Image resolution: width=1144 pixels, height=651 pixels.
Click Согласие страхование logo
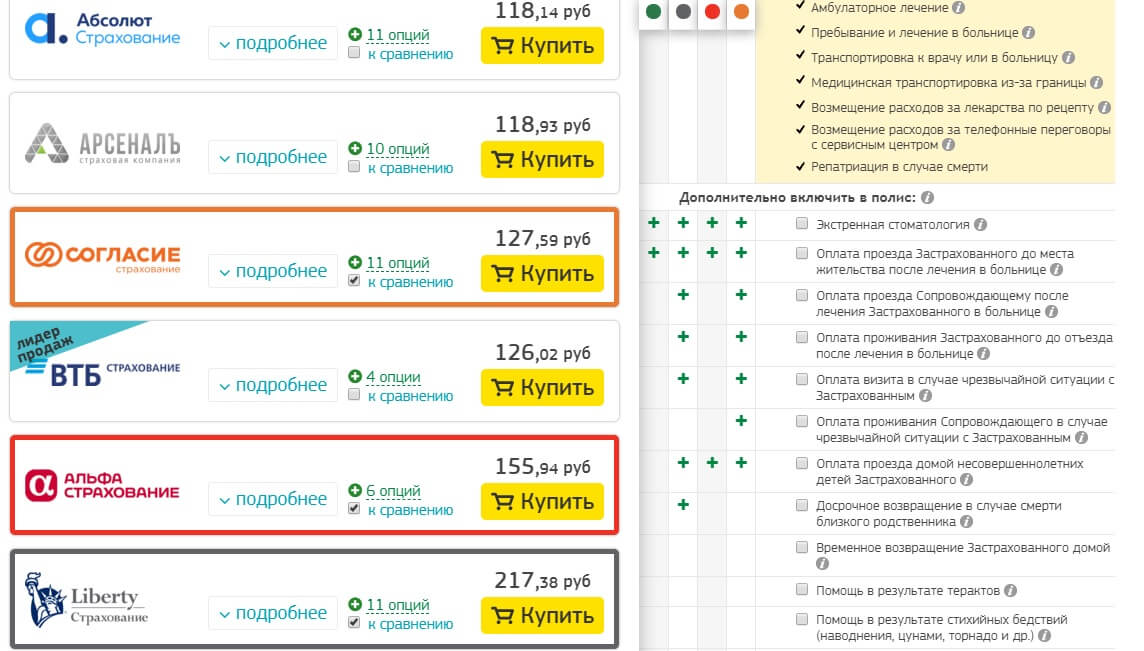click(103, 257)
